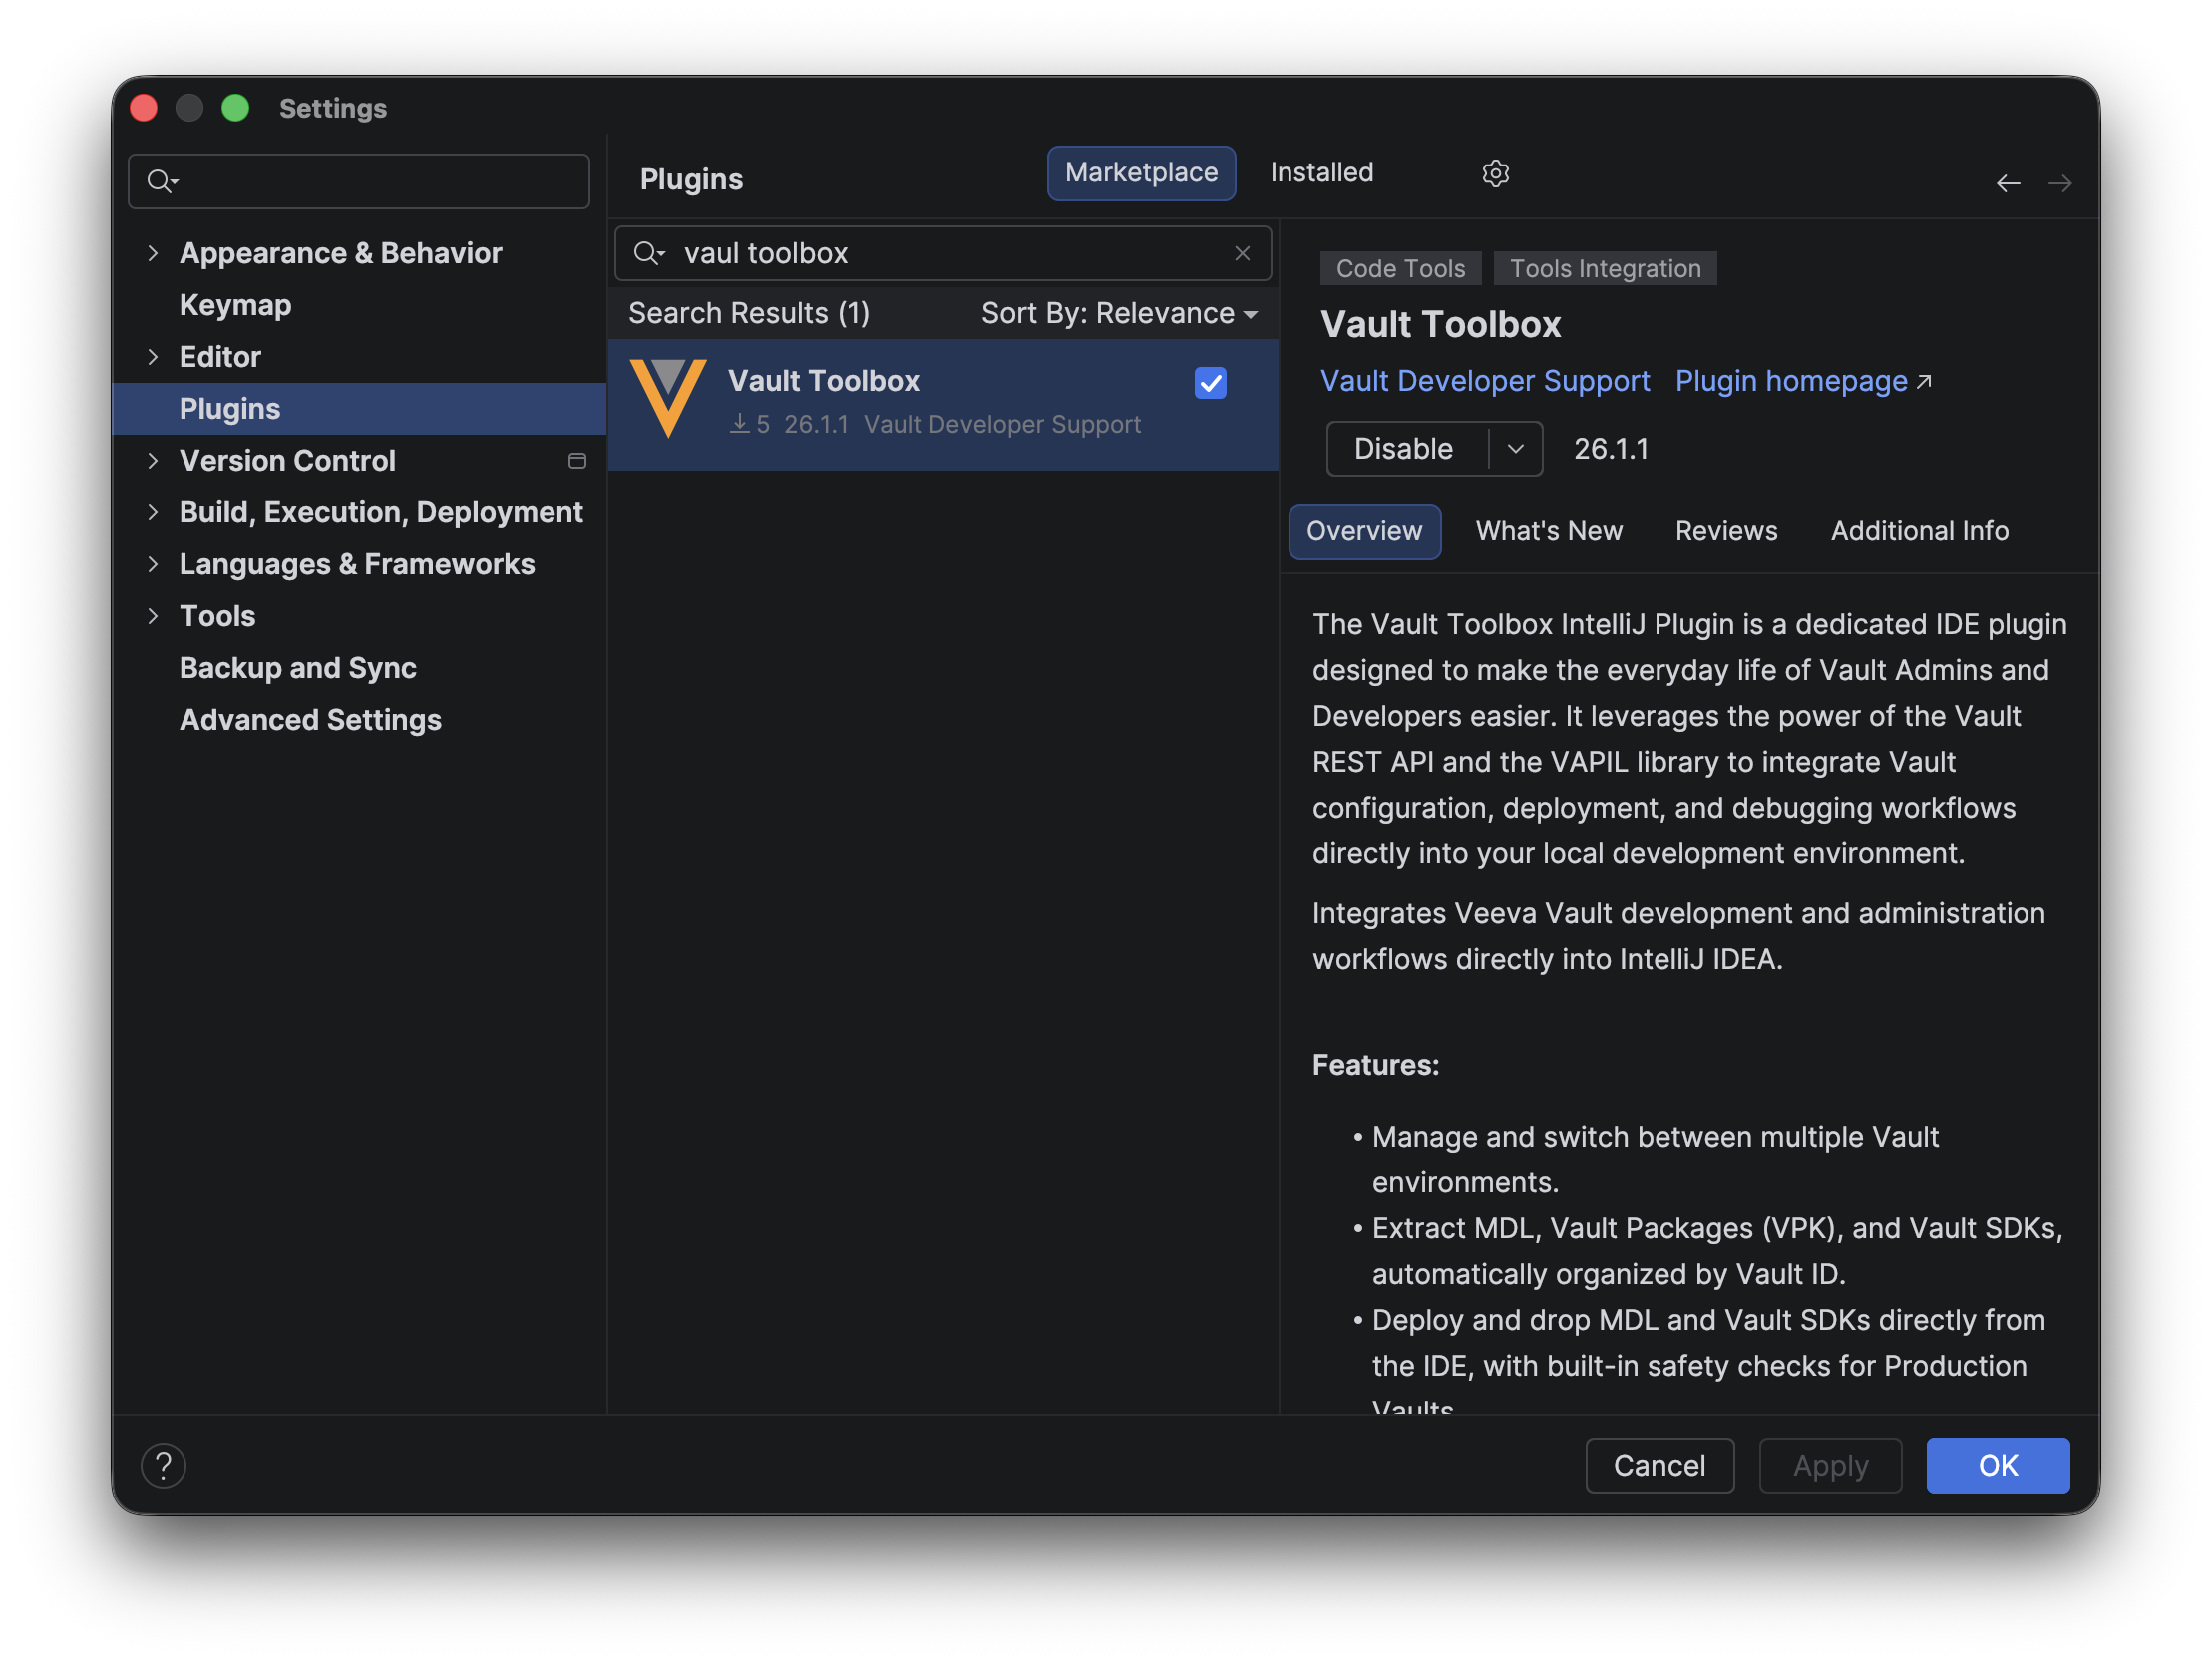Click the 'Features:' heading text
The image size is (2212, 1663).
tap(1375, 1065)
